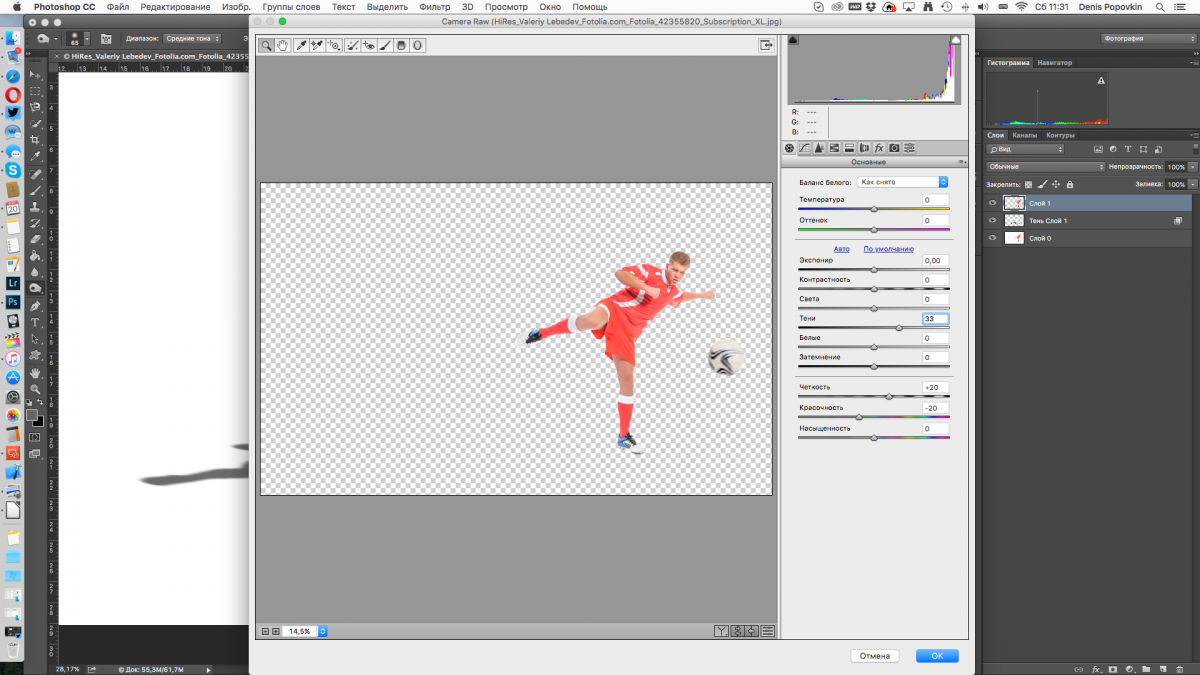The width and height of the screenshot is (1200, 675).
Task: Hide the Слой 1 layer
Action: tap(993, 203)
